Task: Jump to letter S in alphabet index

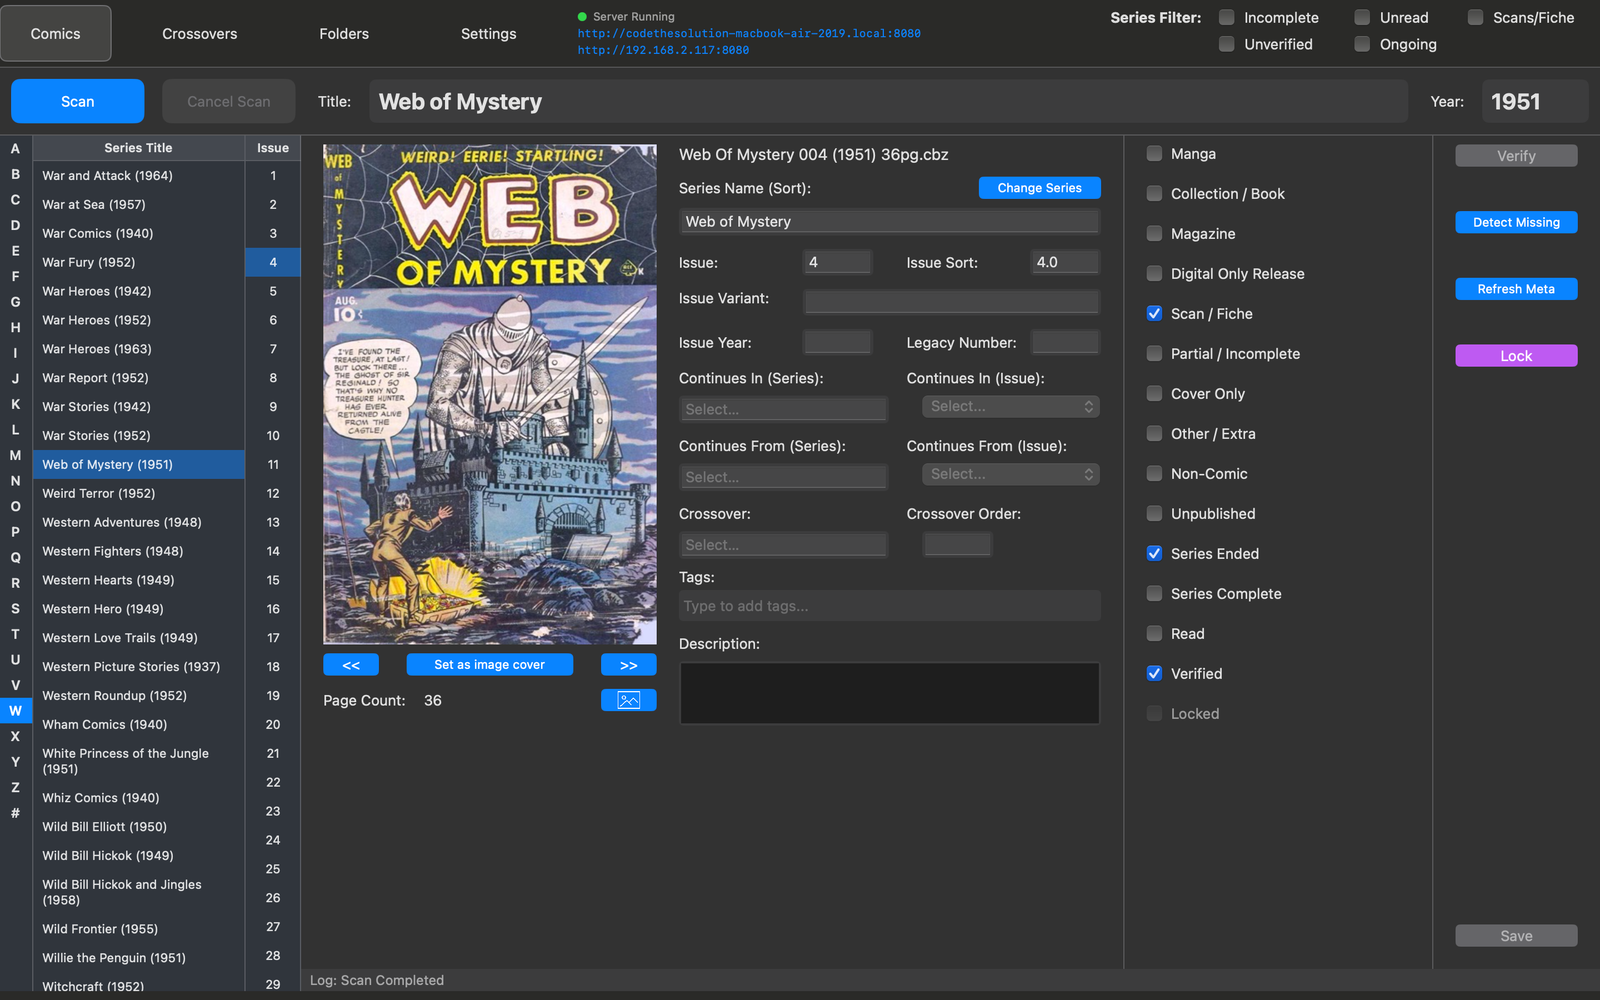Action: [x=15, y=608]
